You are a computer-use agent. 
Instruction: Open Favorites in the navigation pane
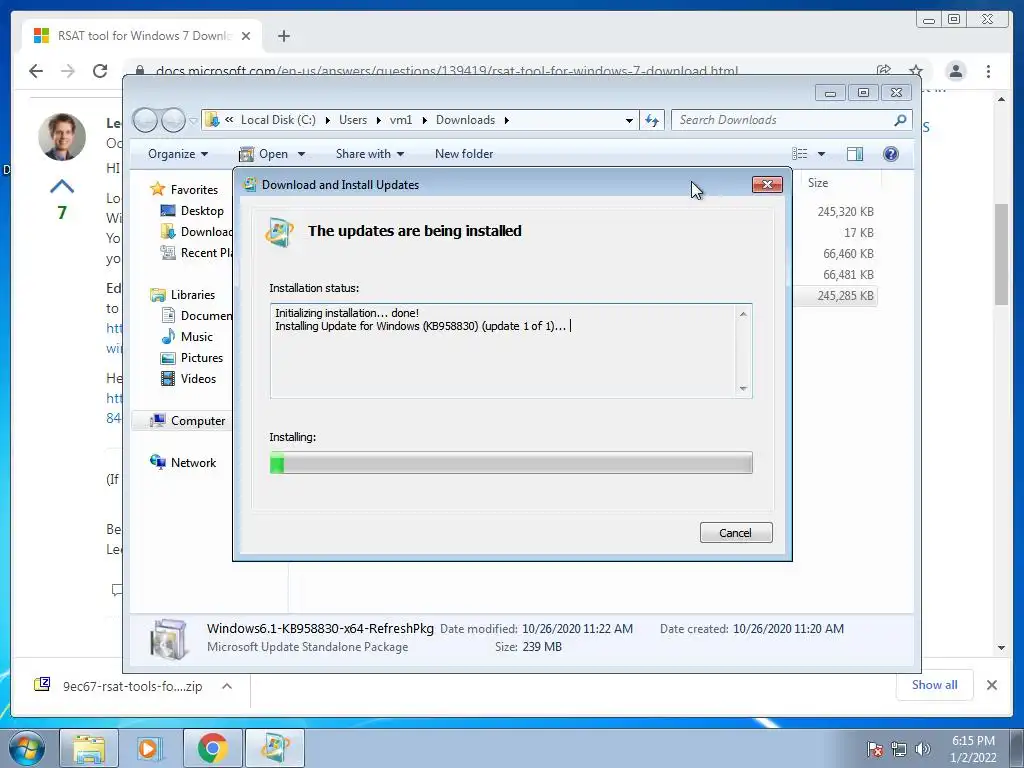(x=194, y=190)
